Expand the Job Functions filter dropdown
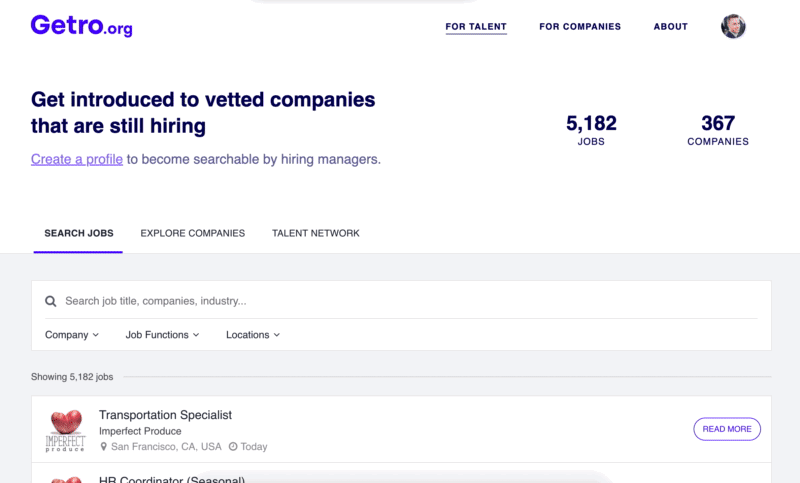 (162, 335)
